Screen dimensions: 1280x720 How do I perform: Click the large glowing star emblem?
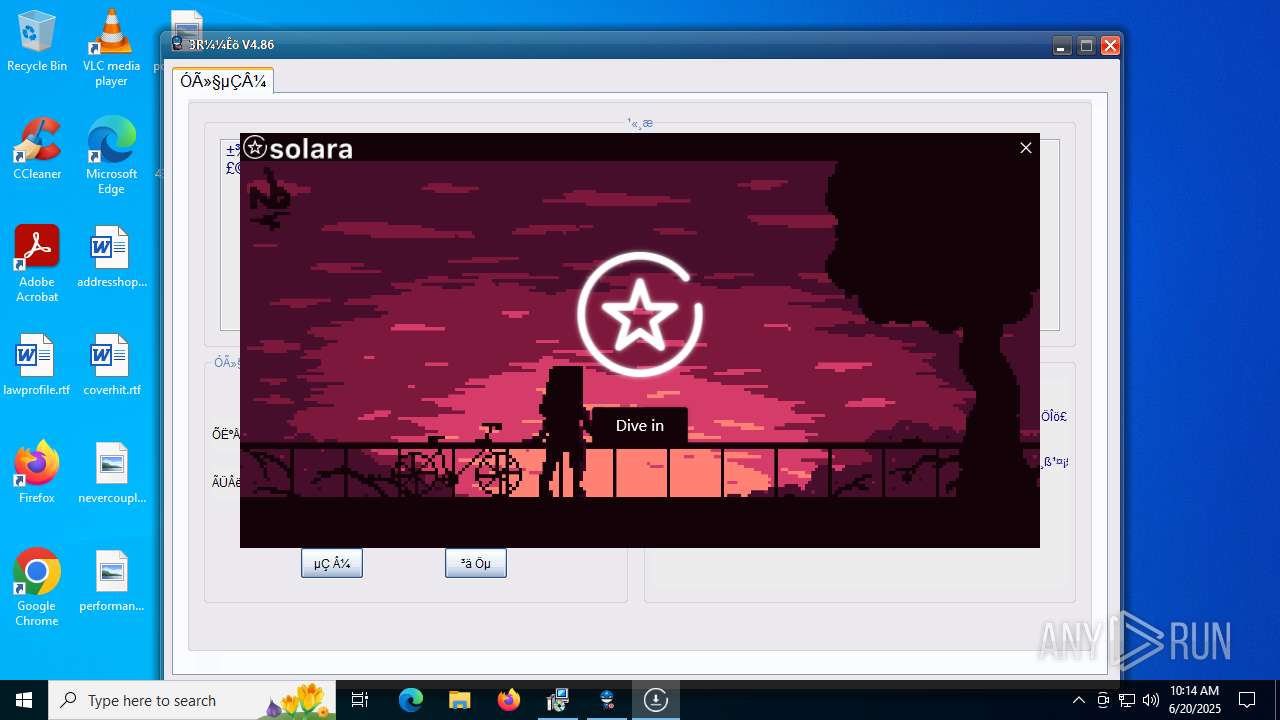coord(640,315)
